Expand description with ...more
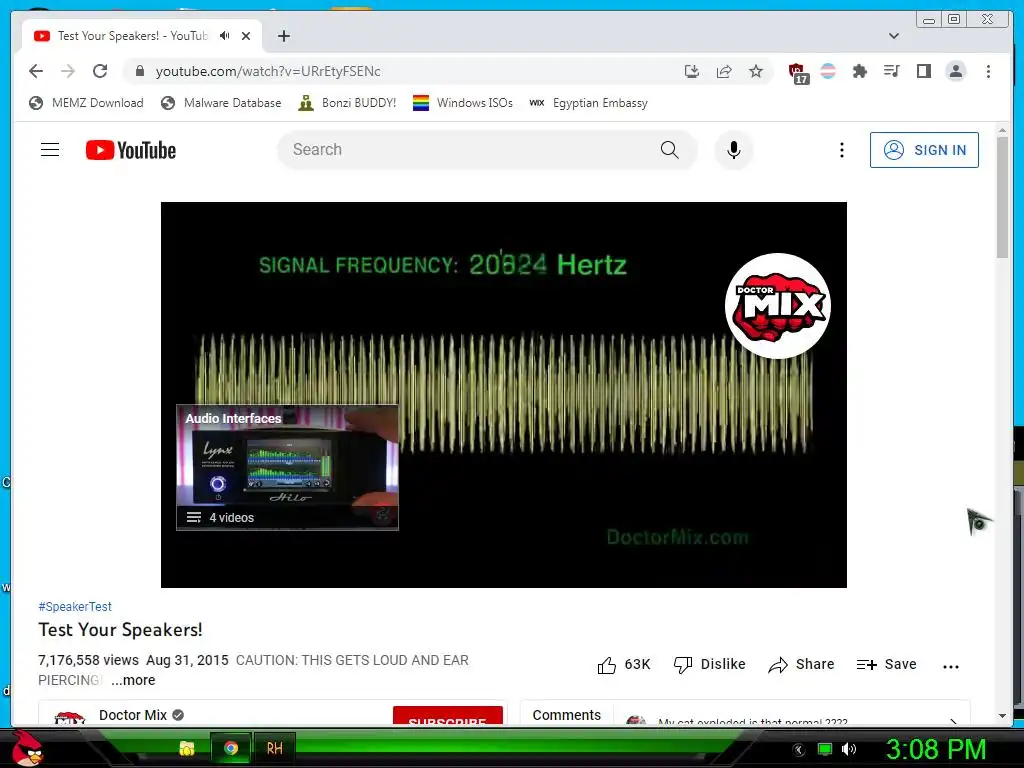This screenshot has width=1024, height=768. 133,680
